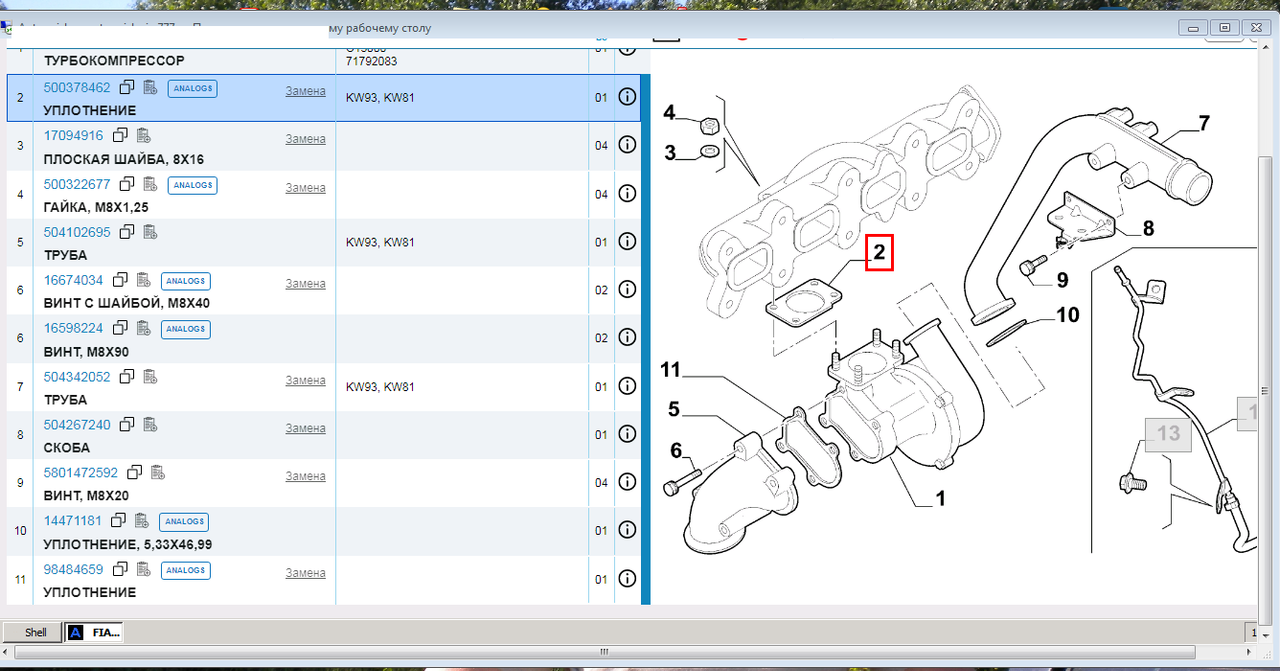Show ANALOGS for part 500322677
The height and width of the screenshot is (671, 1280).
pos(192,184)
